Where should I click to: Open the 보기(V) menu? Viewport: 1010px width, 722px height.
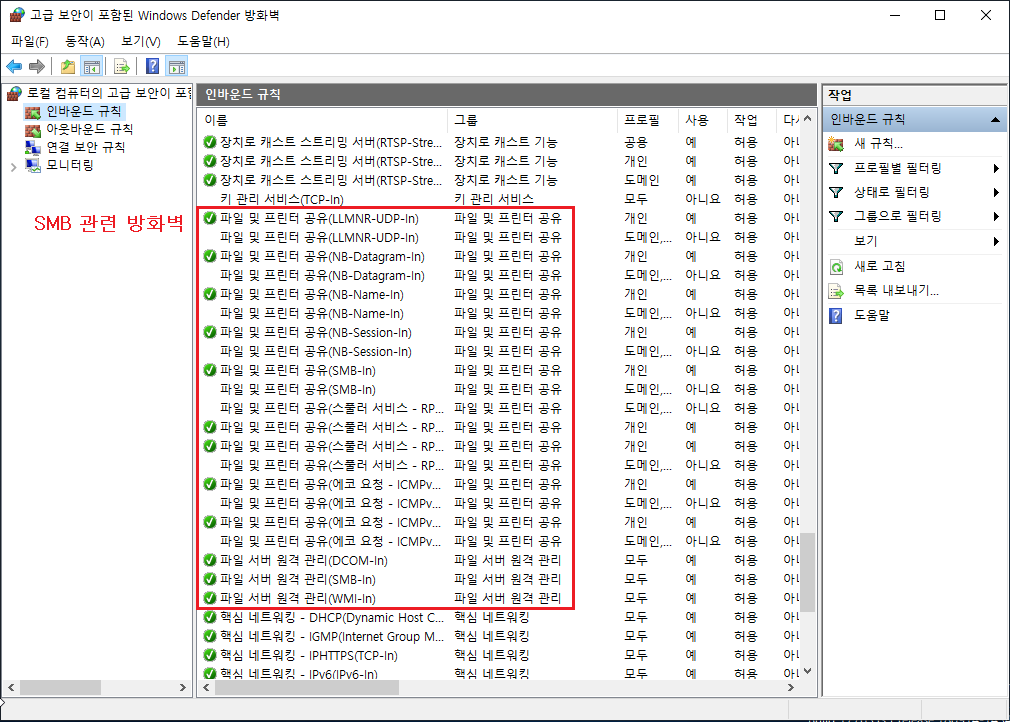point(140,41)
